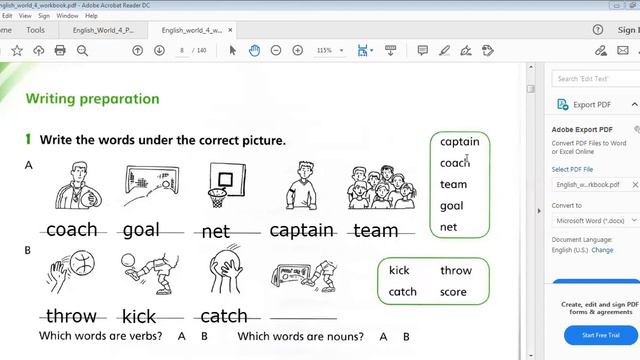
Task: Open the Sign menu
Action: pos(44,16)
